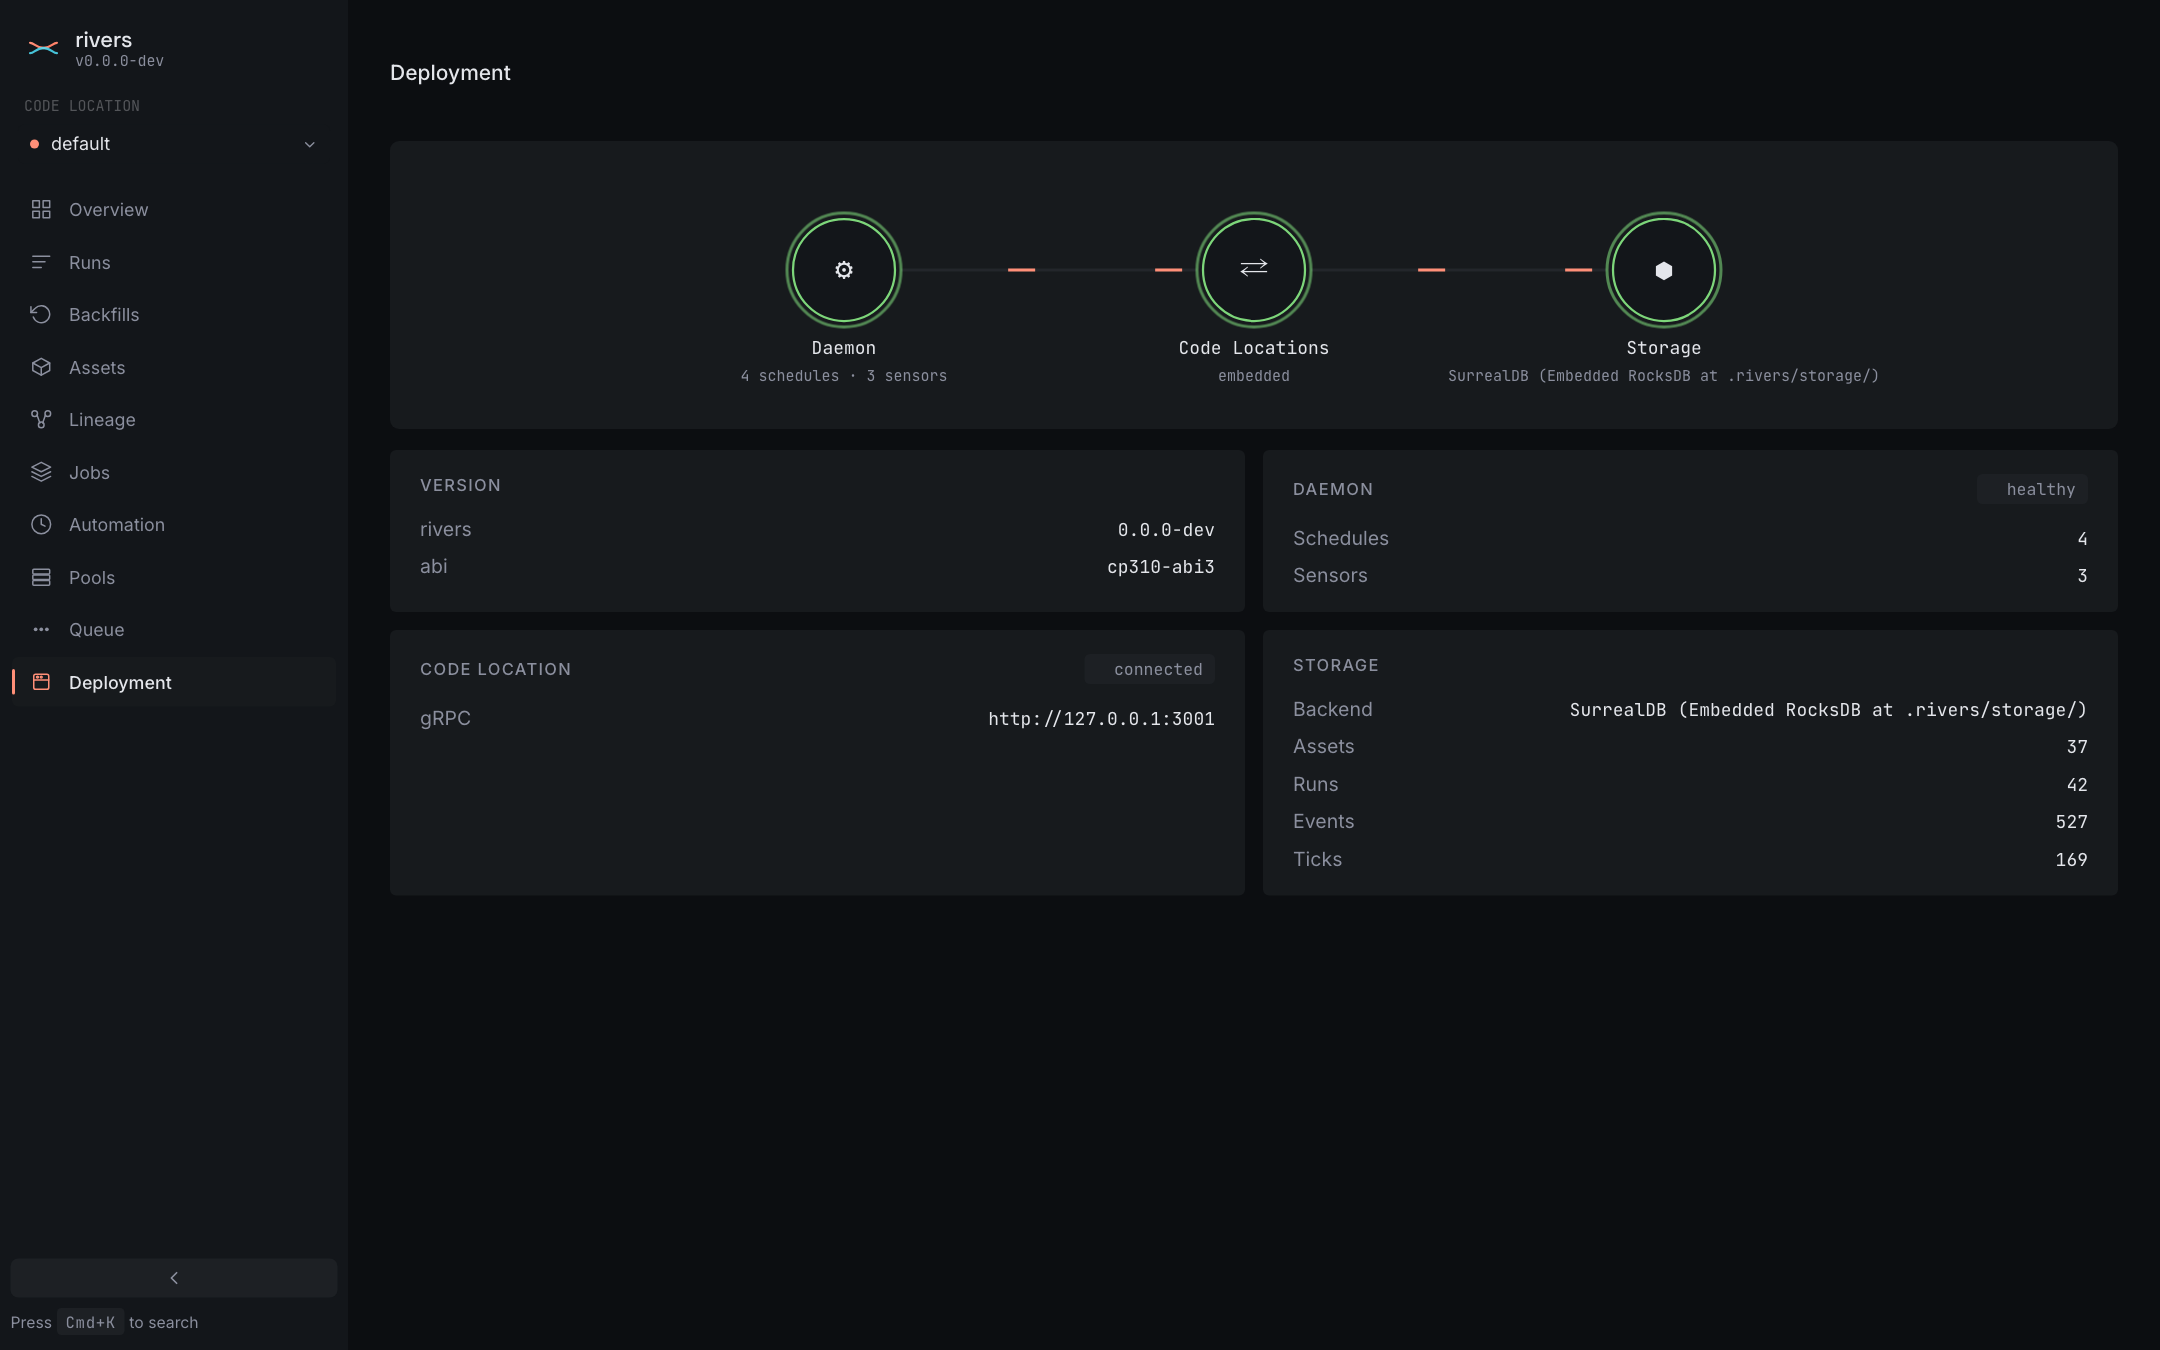The width and height of the screenshot is (2160, 1350).
Task: Open the Assets section
Action: [x=173, y=367]
